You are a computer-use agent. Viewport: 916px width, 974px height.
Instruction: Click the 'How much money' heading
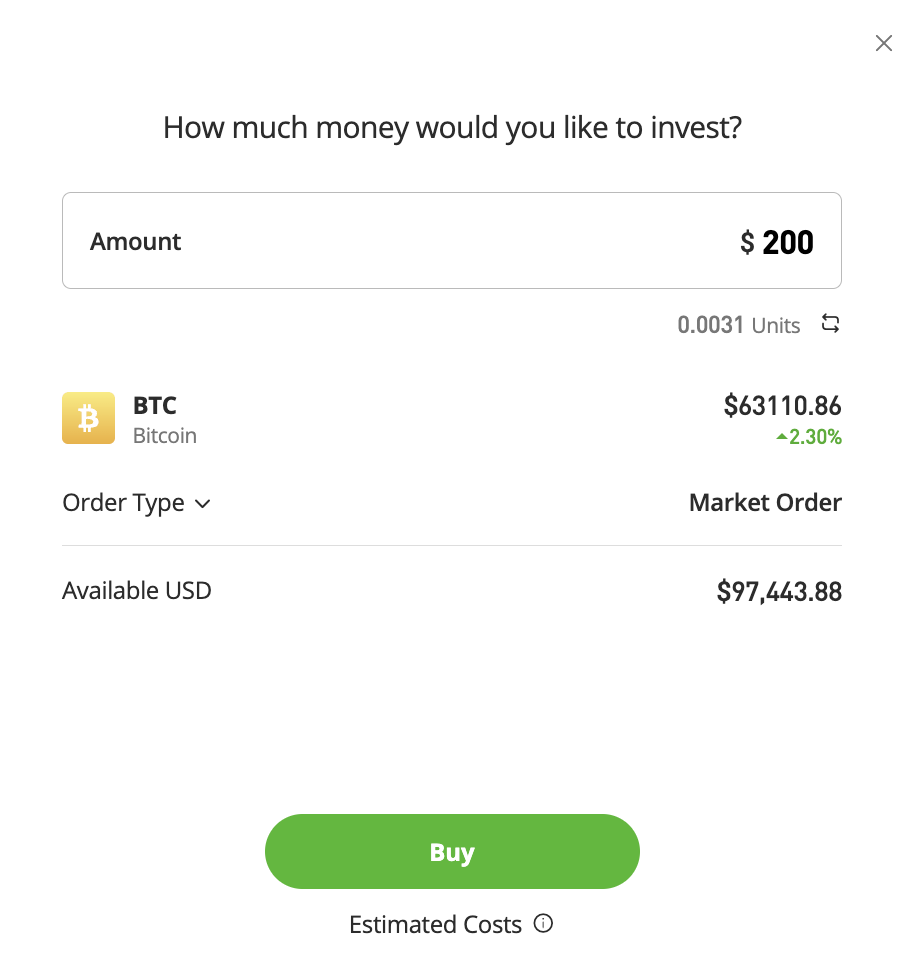pyautogui.click(x=452, y=128)
